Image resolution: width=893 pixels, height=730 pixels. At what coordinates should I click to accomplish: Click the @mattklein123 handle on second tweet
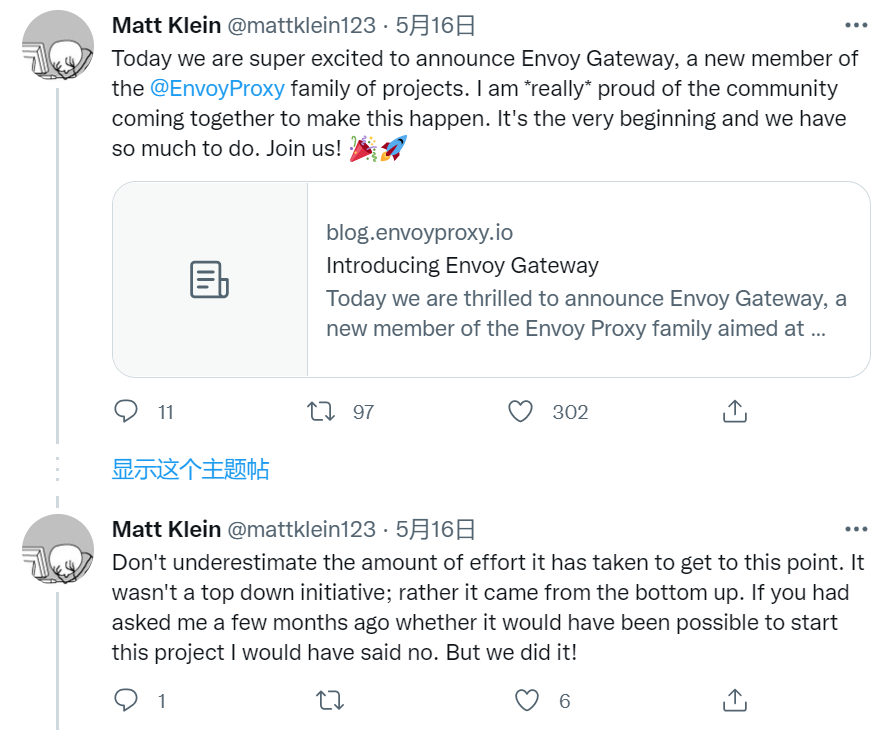tap(302, 530)
